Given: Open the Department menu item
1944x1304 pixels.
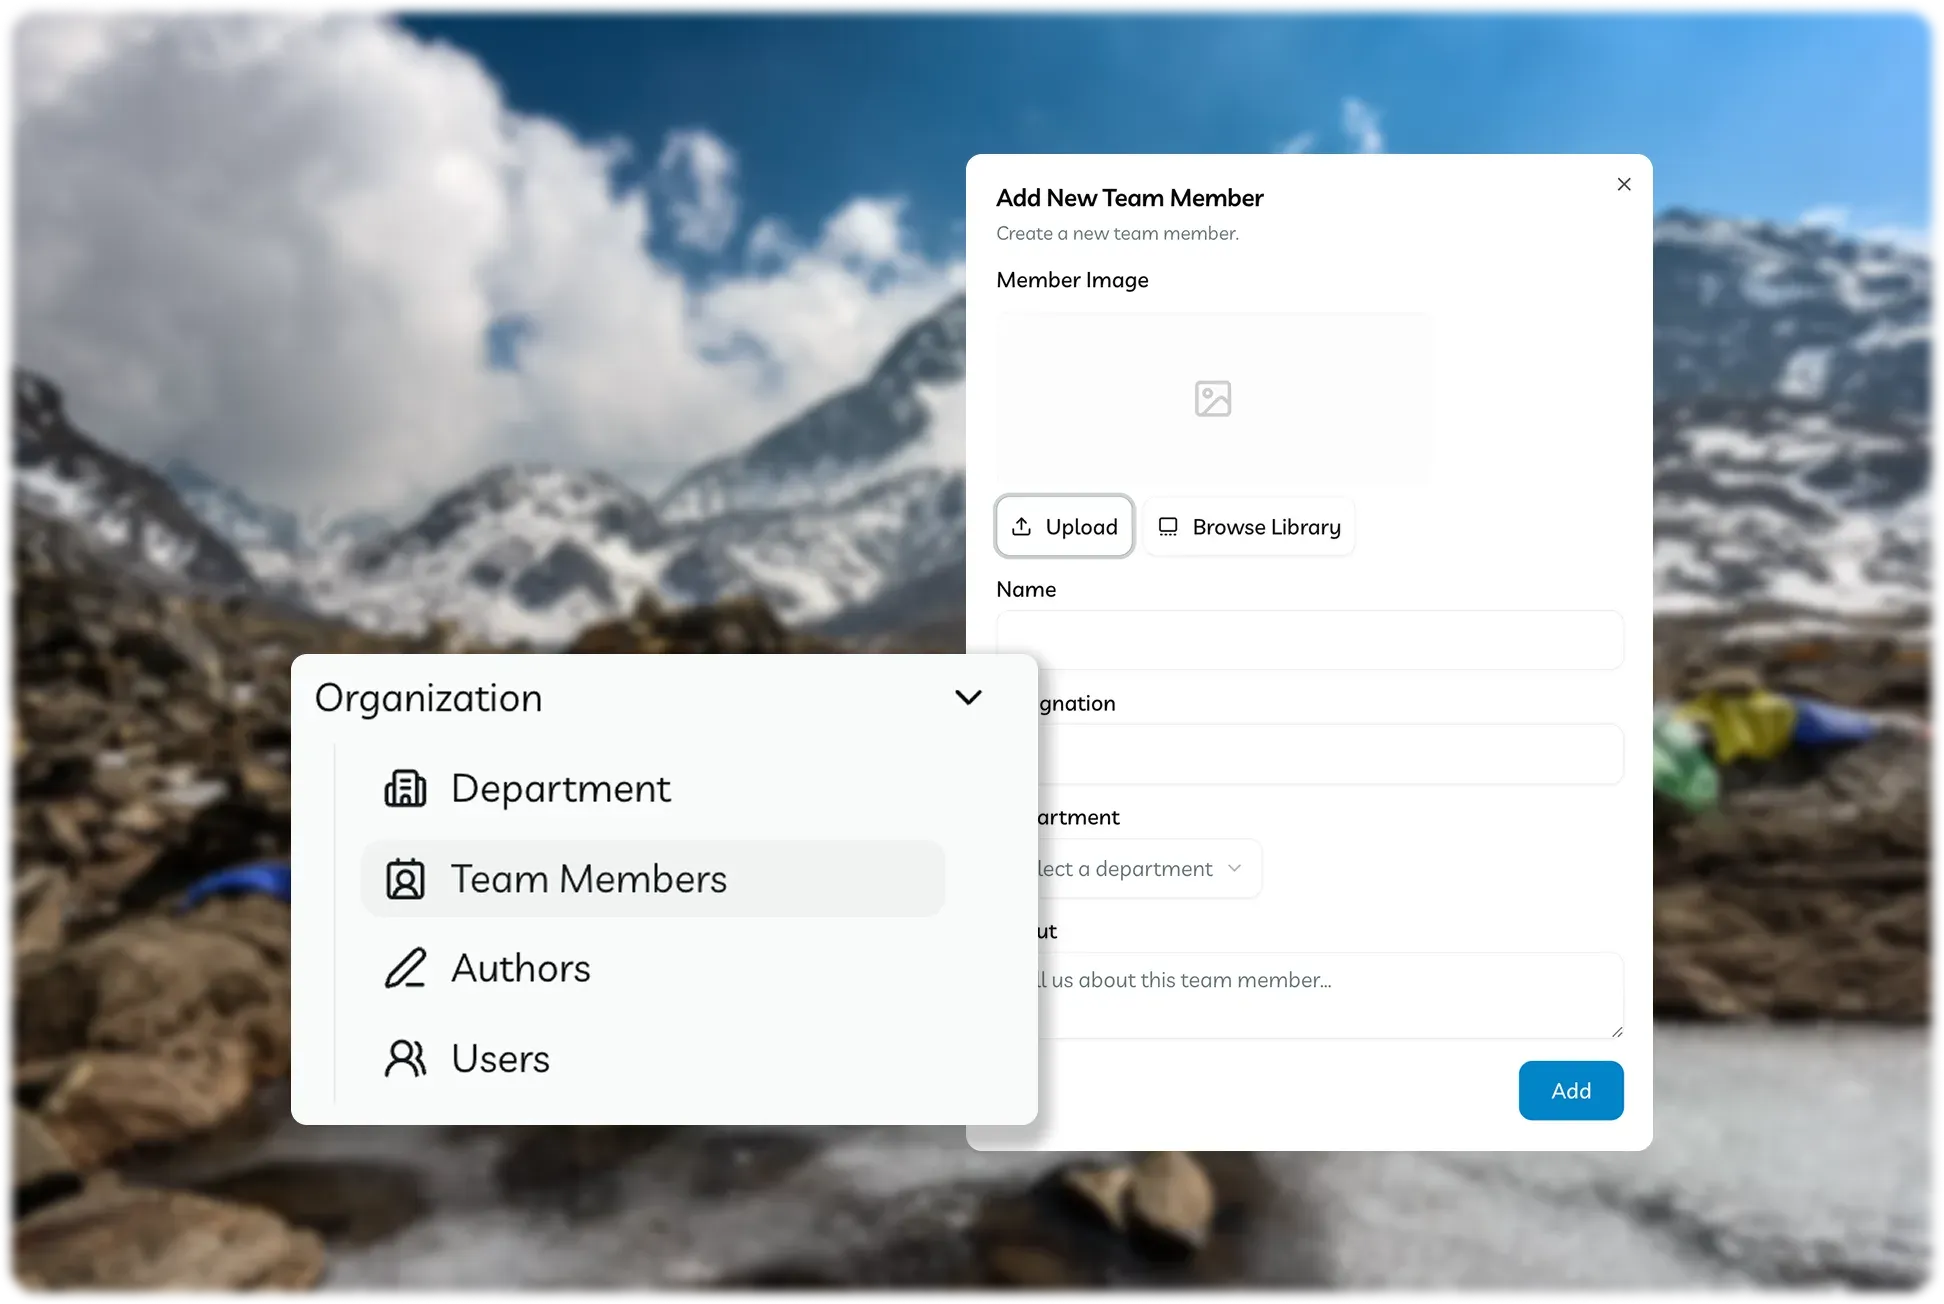Looking at the screenshot, I should tap(653, 789).
